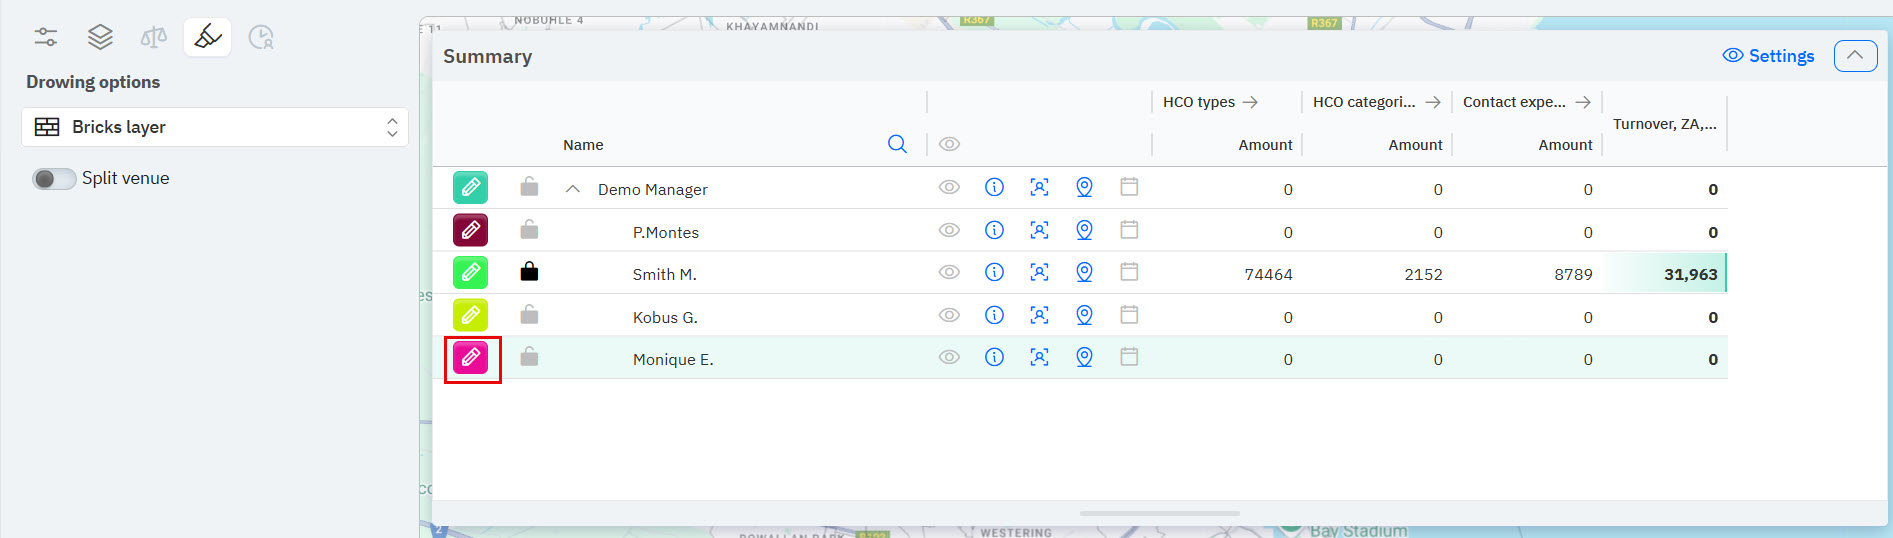Collapse the Summary panel with chevron button
1893x538 pixels.
pos(1855,56)
